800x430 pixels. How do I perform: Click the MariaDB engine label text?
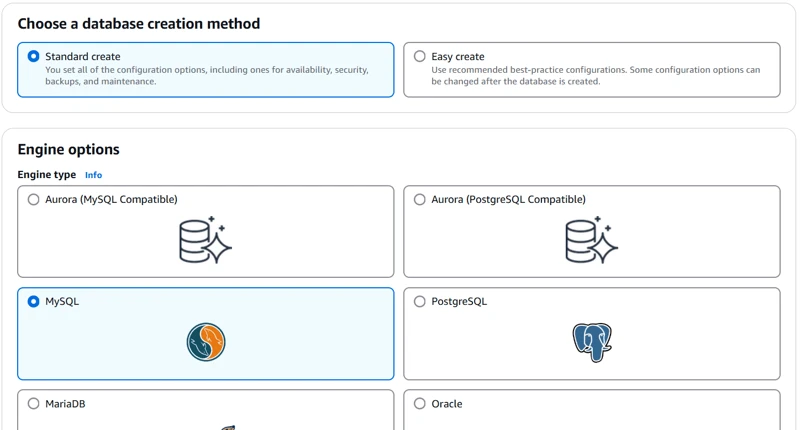(x=65, y=404)
